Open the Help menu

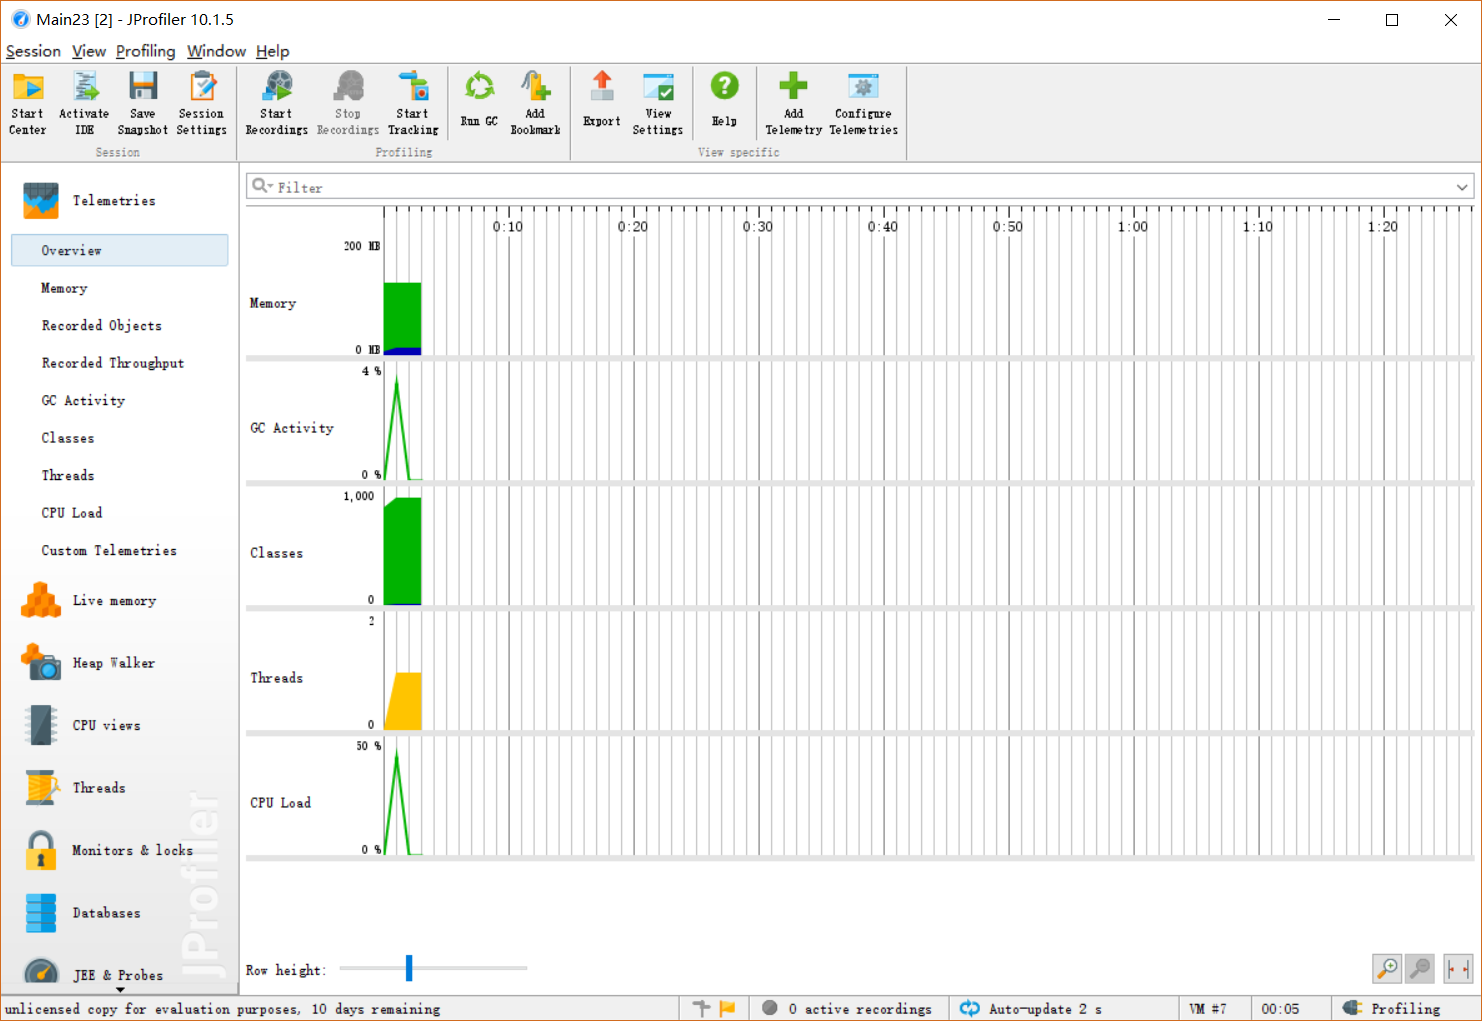[x=272, y=51]
